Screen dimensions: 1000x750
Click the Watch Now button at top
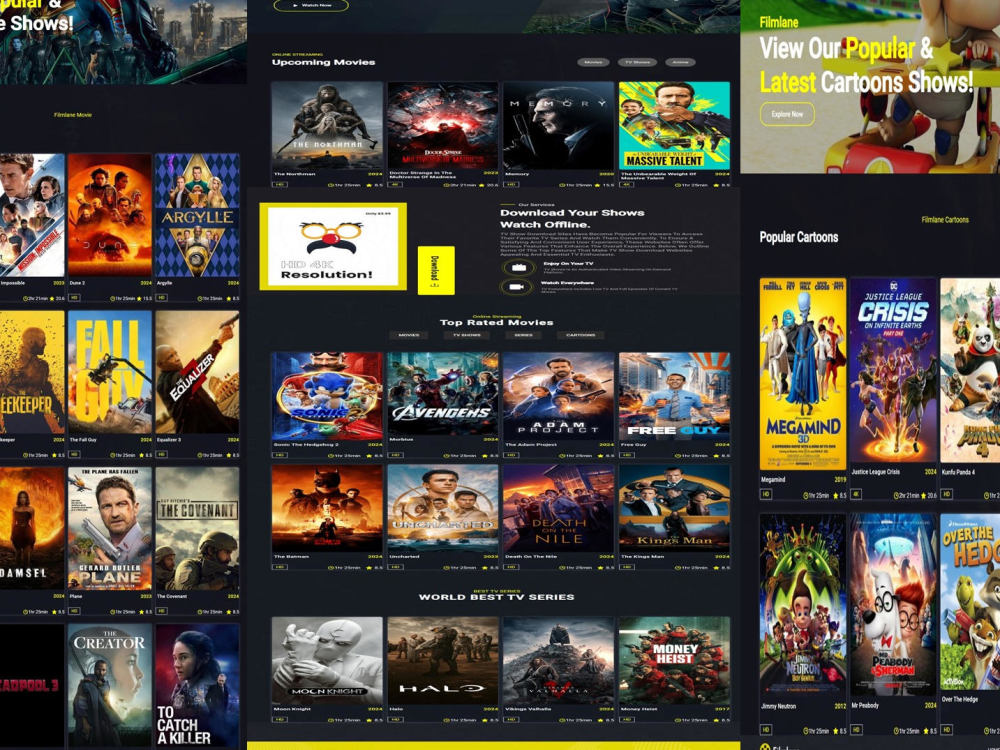pos(311,5)
